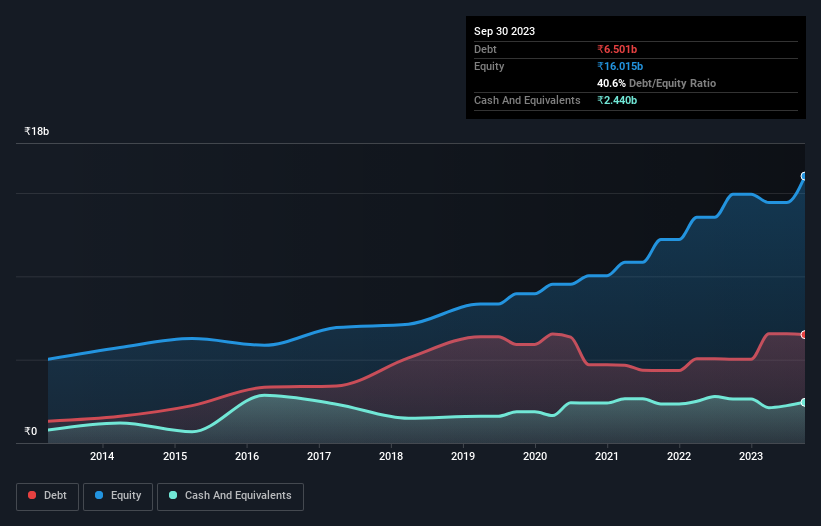
Task: Click the 2021 x-axis label
Action: coord(607,456)
